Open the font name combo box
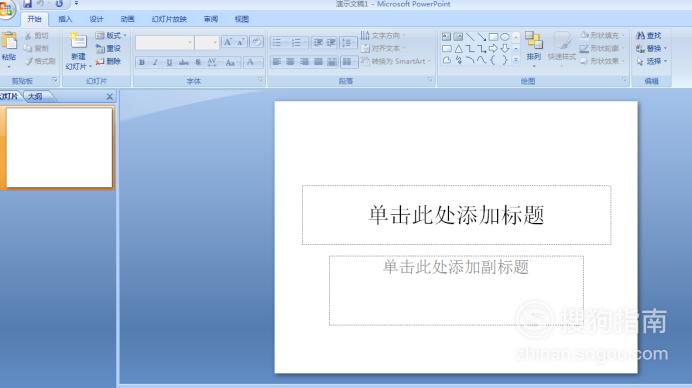Image resolution: width=692 pixels, height=388 pixels. [164, 42]
